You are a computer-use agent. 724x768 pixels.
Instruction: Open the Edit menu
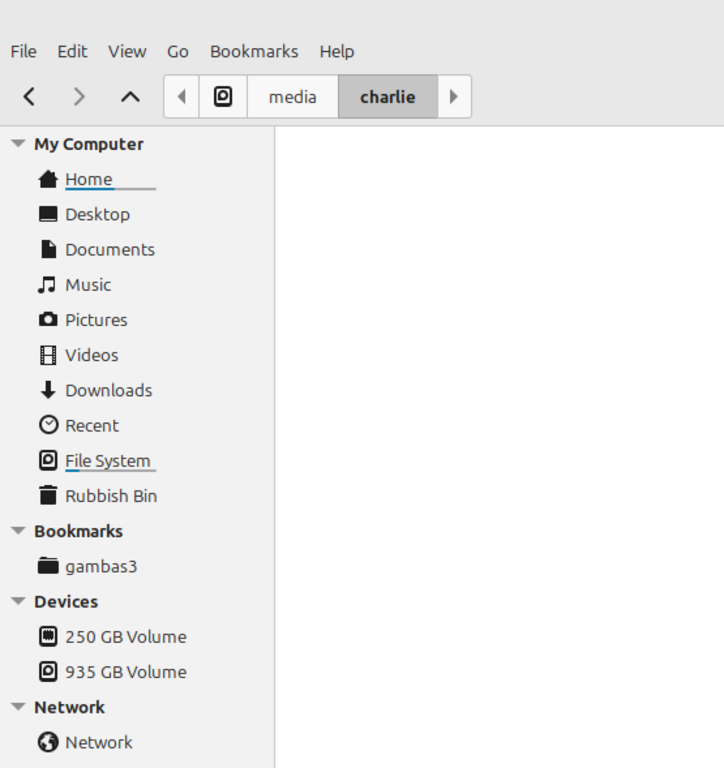pyautogui.click(x=72, y=51)
